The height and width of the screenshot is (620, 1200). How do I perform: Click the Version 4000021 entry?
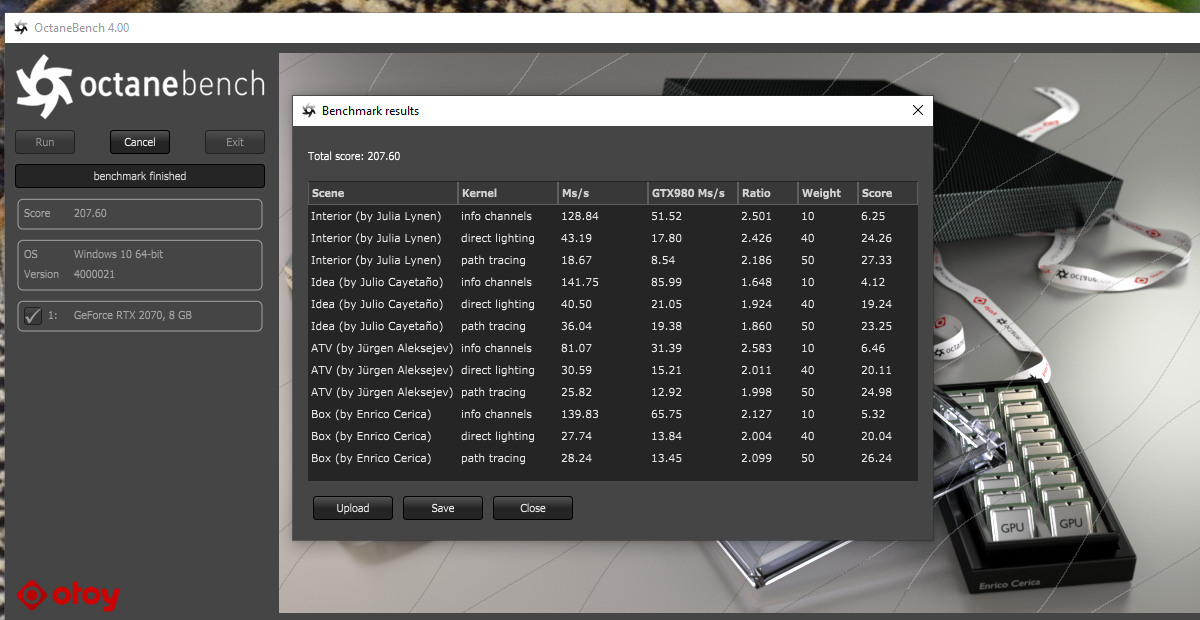tap(69, 274)
